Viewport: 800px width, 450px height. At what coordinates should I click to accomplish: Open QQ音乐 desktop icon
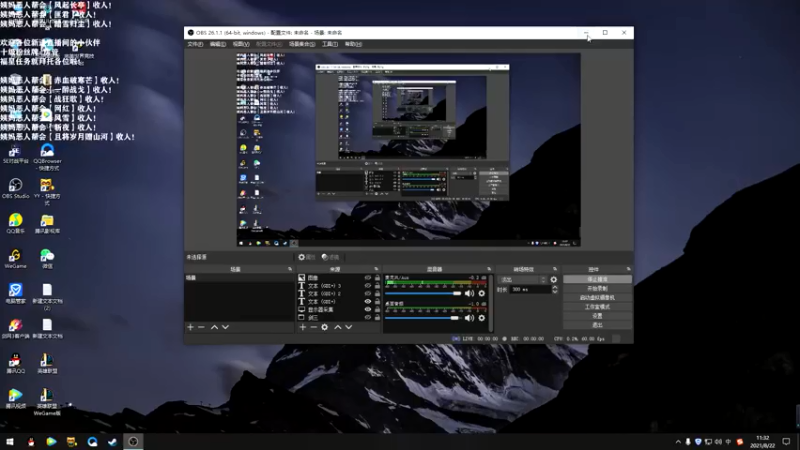tap(15, 223)
